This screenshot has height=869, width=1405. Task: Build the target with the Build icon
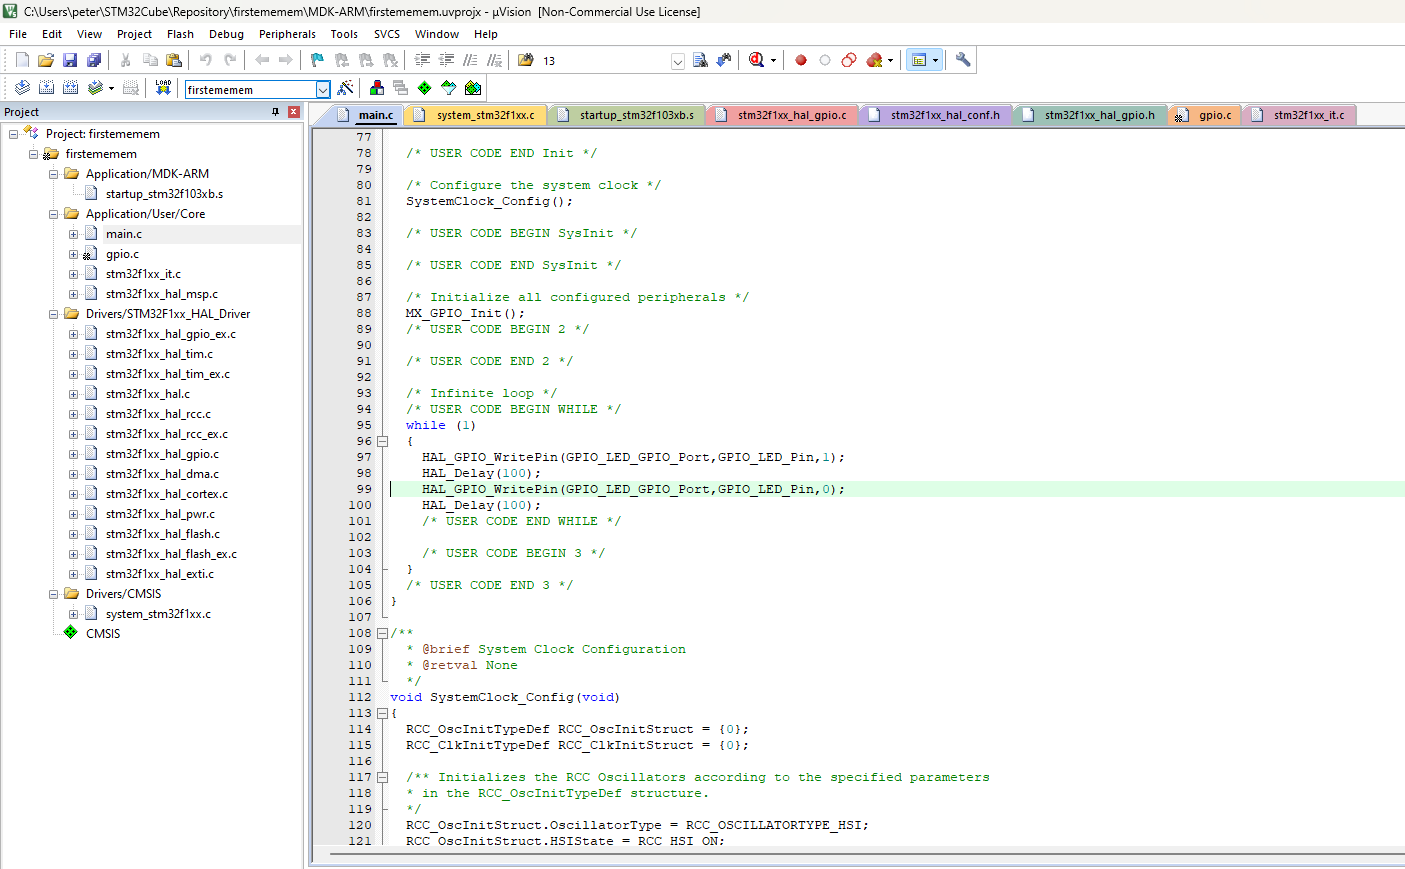pyautogui.click(x=46, y=88)
